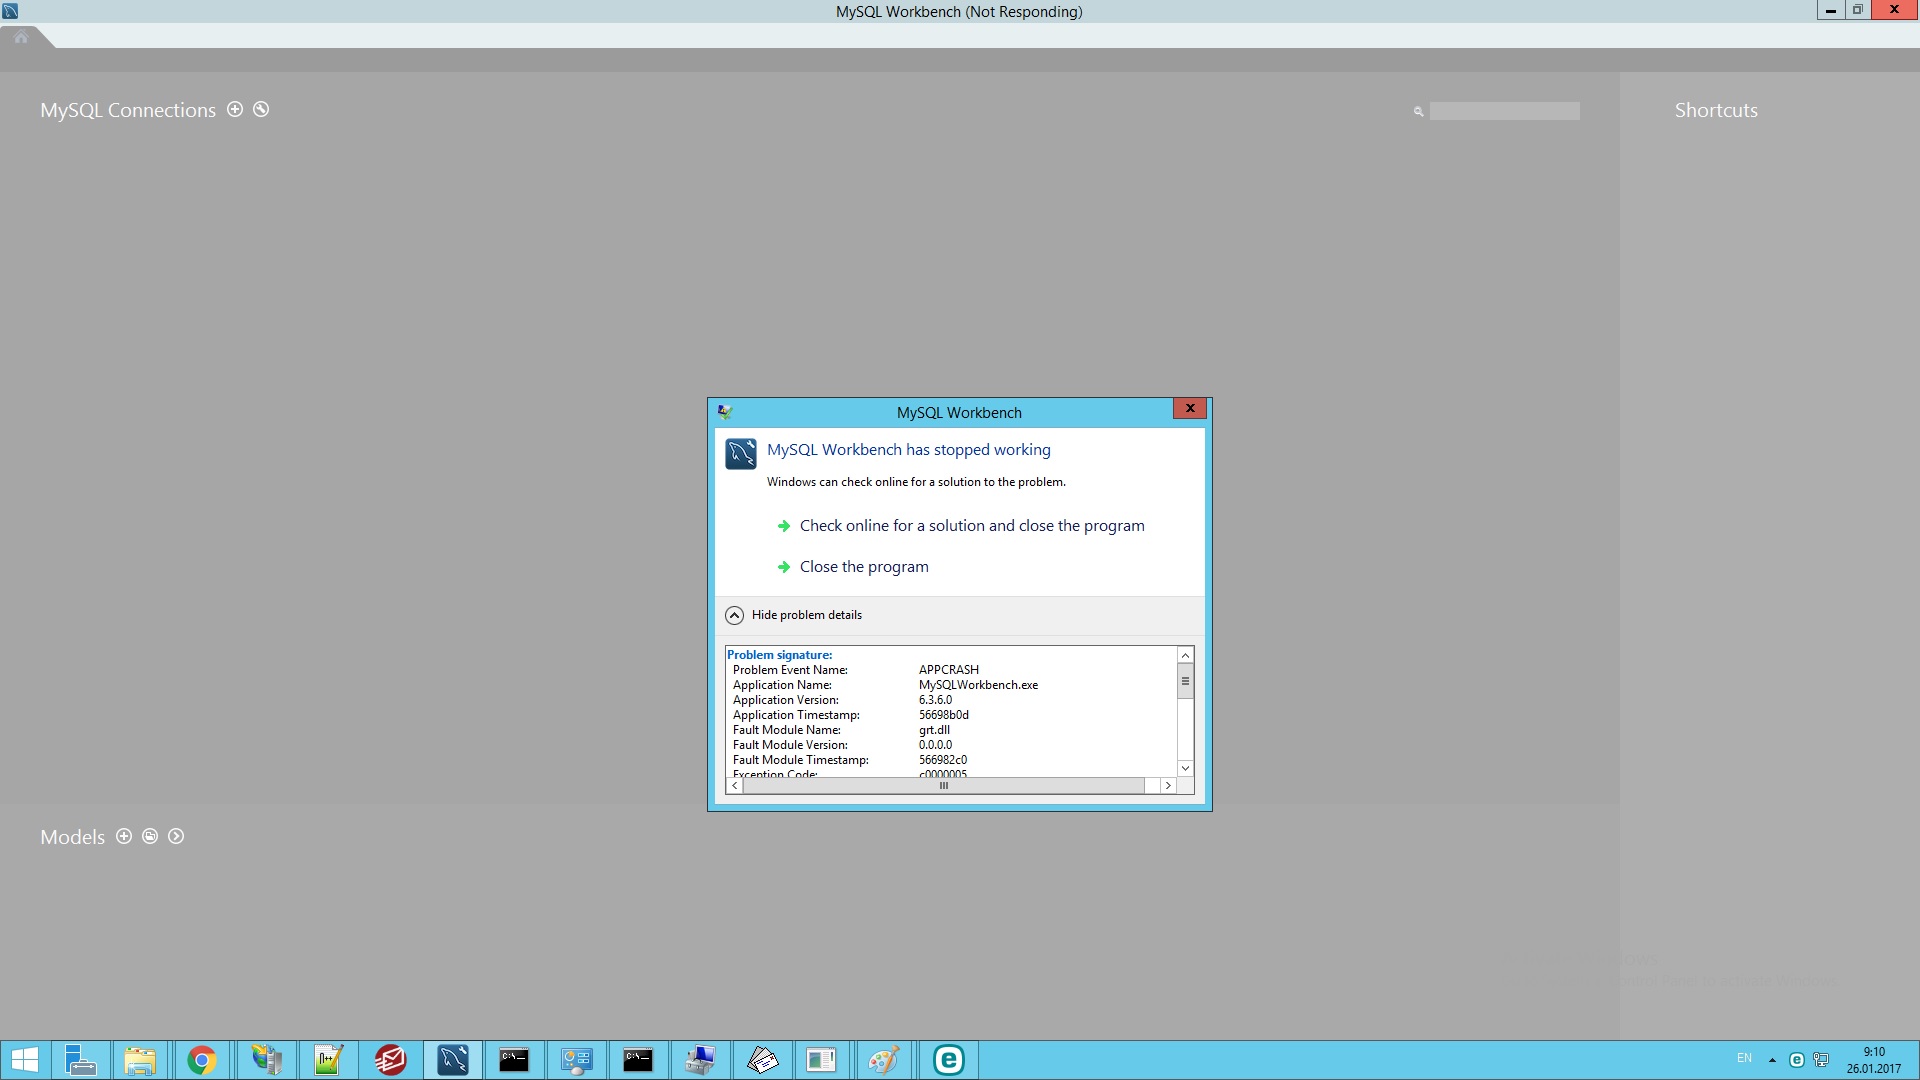This screenshot has width=1920, height=1080.
Task: Click the horizontal scroll right arrow
Action: (x=1167, y=786)
